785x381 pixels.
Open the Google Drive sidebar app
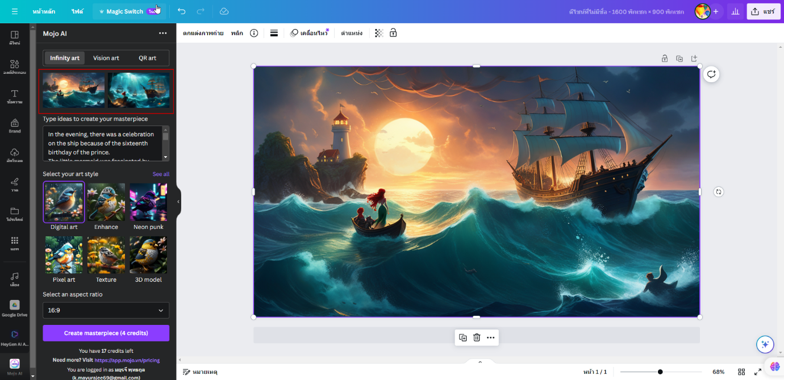pos(15,308)
